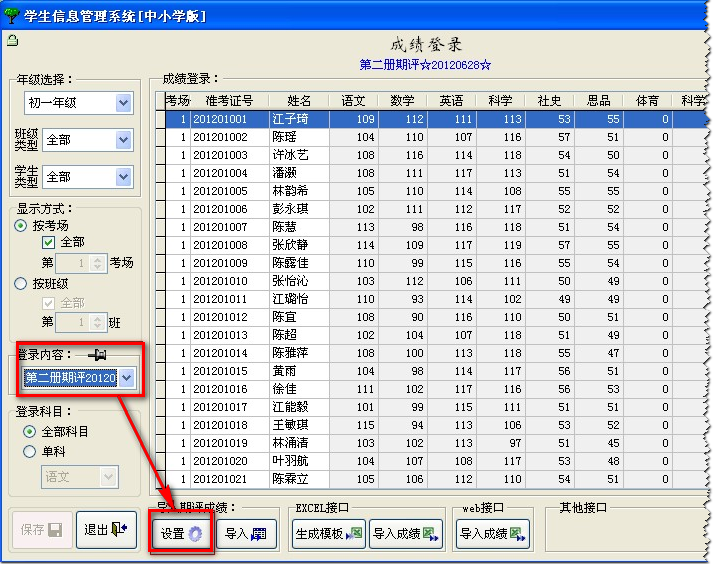The height and width of the screenshot is (564, 720).
Task: Click the 思品 column header
Action: [599, 101]
